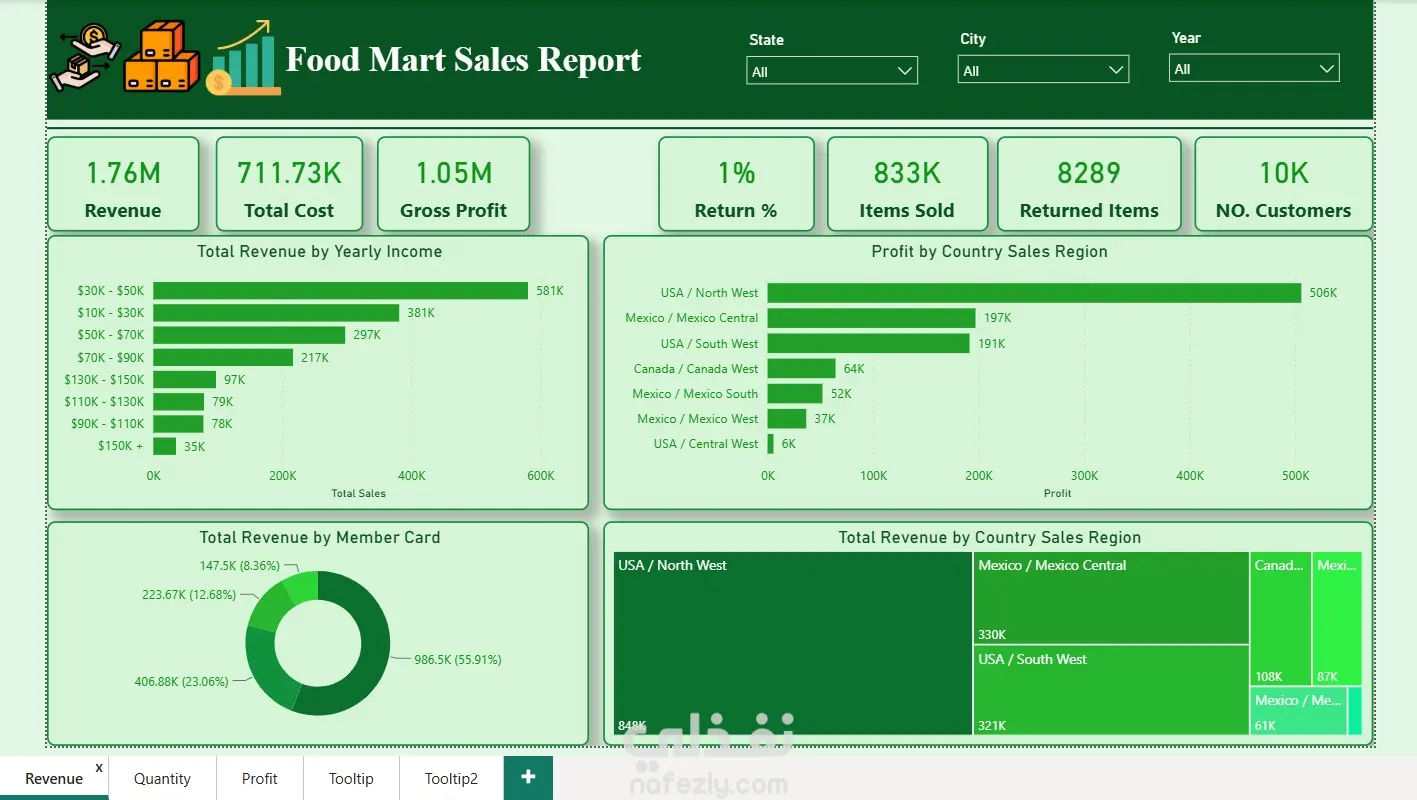Click the Returned Items card
The image size is (1417, 800).
1089,184
